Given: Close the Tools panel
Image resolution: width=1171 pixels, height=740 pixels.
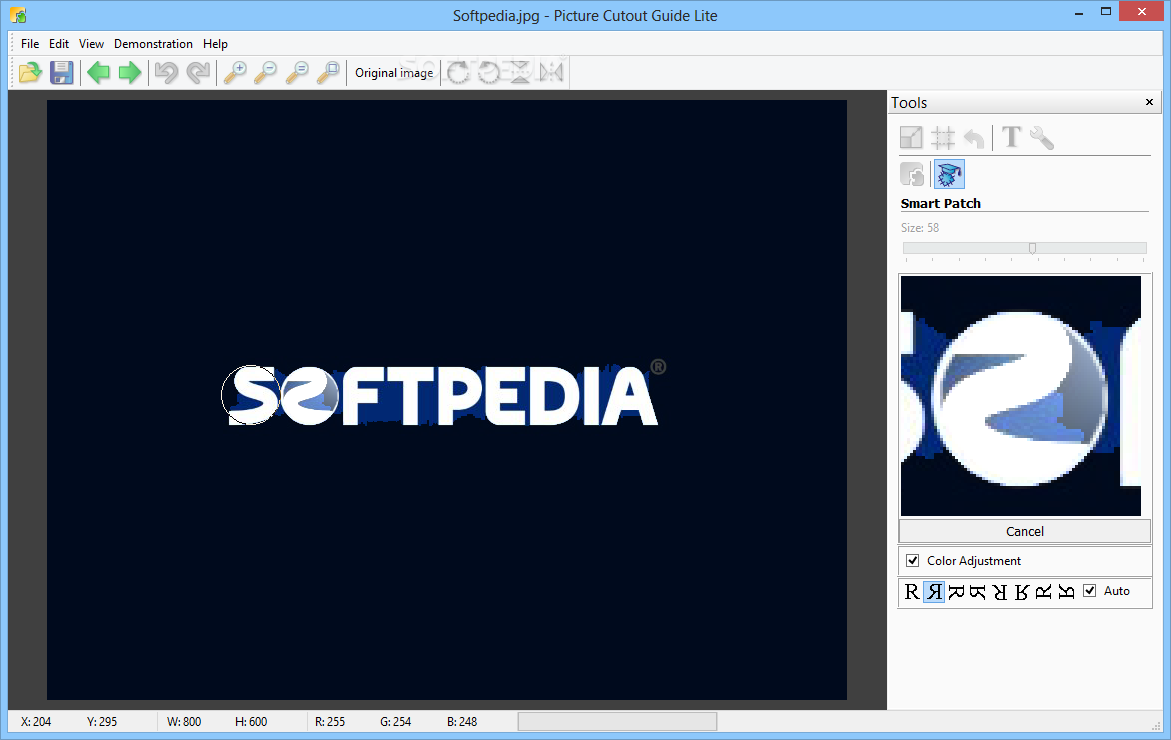Looking at the screenshot, I should click(1149, 102).
